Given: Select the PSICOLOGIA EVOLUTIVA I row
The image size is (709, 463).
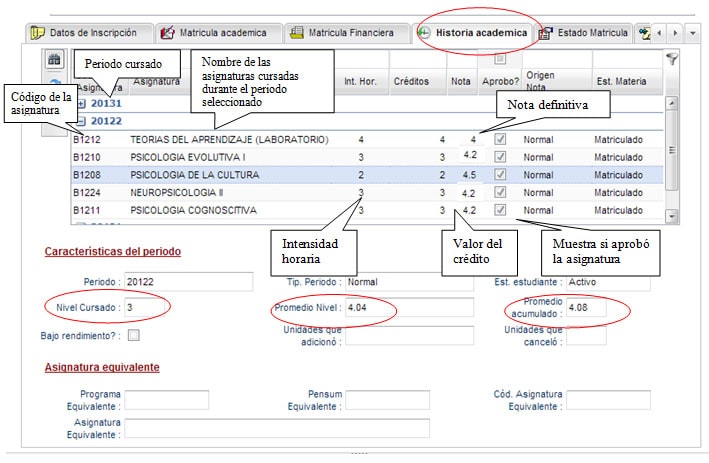Looking at the screenshot, I should [x=367, y=157].
